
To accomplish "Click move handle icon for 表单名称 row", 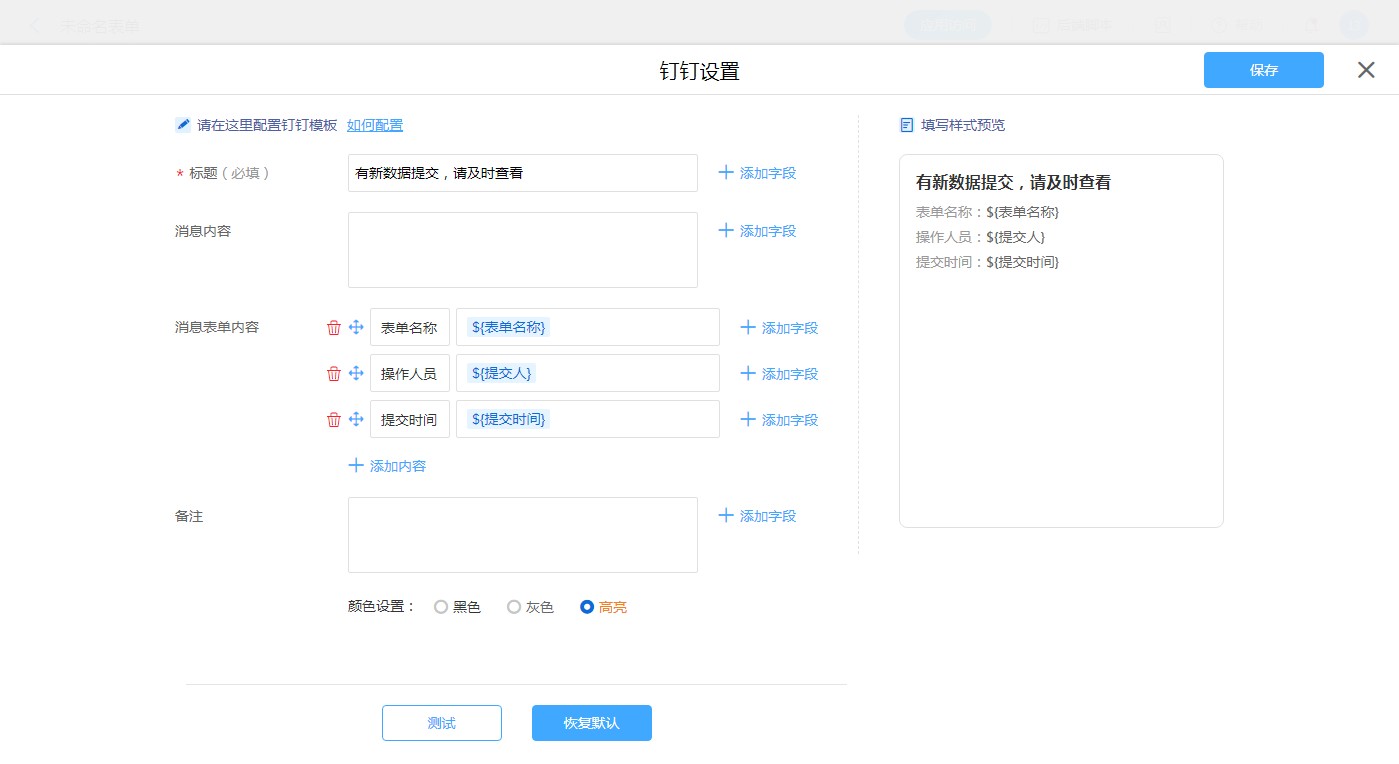I will 356,328.
